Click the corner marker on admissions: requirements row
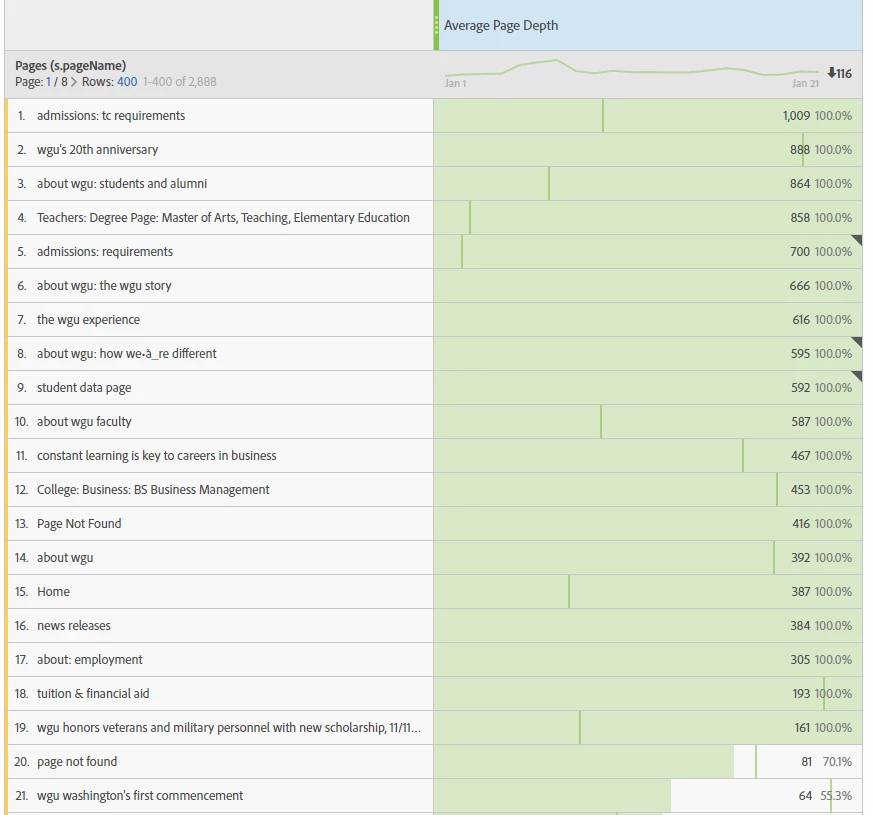The image size is (873, 815). tap(857, 240)
